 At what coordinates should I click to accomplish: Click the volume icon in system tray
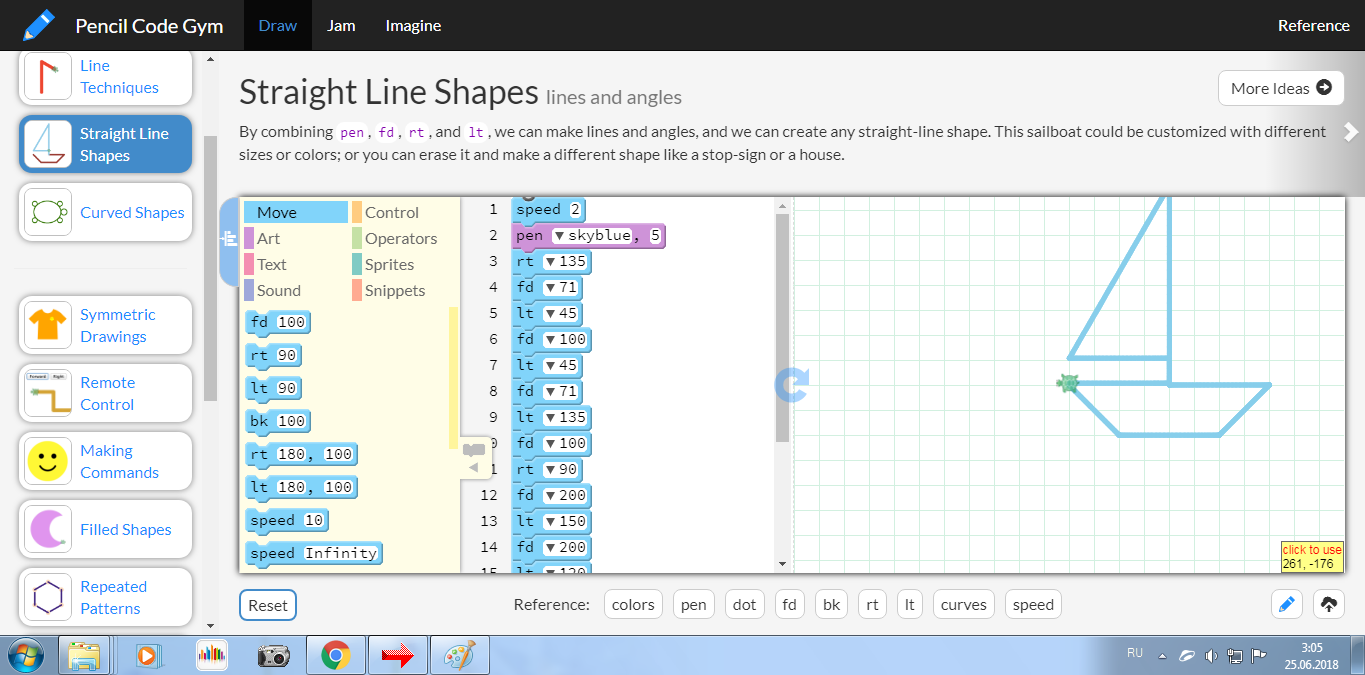[x=1210, y=656]
